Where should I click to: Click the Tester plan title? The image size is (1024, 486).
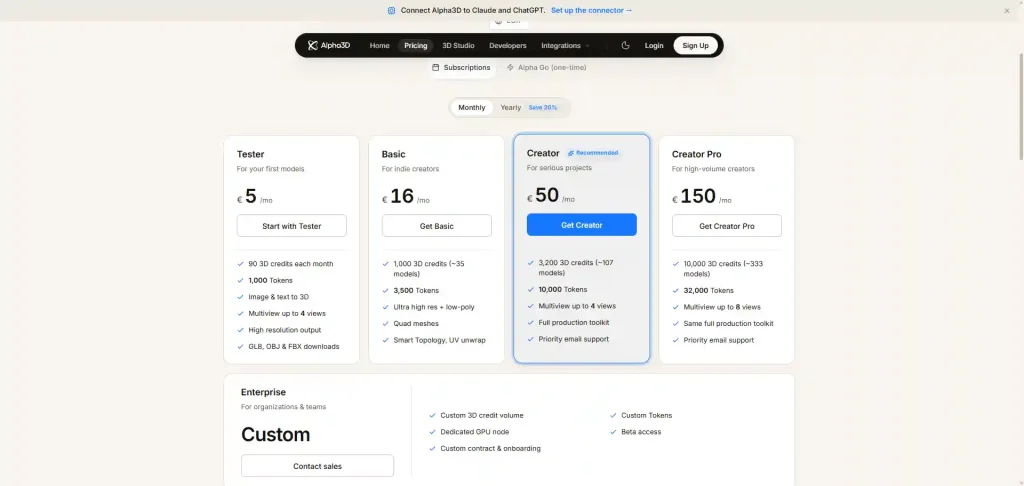click(x=251, y=154)
